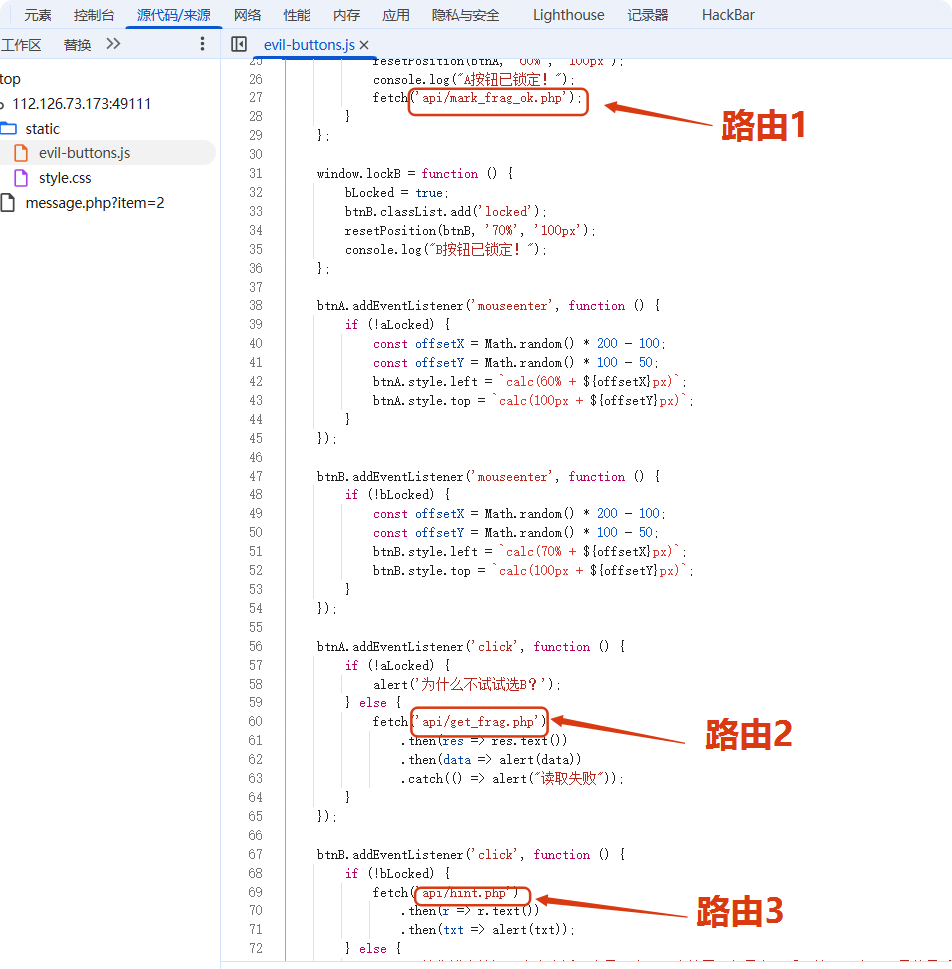
Task: Click the orange evil-buttons.js file icon in tree
Action: click(21, 153)
